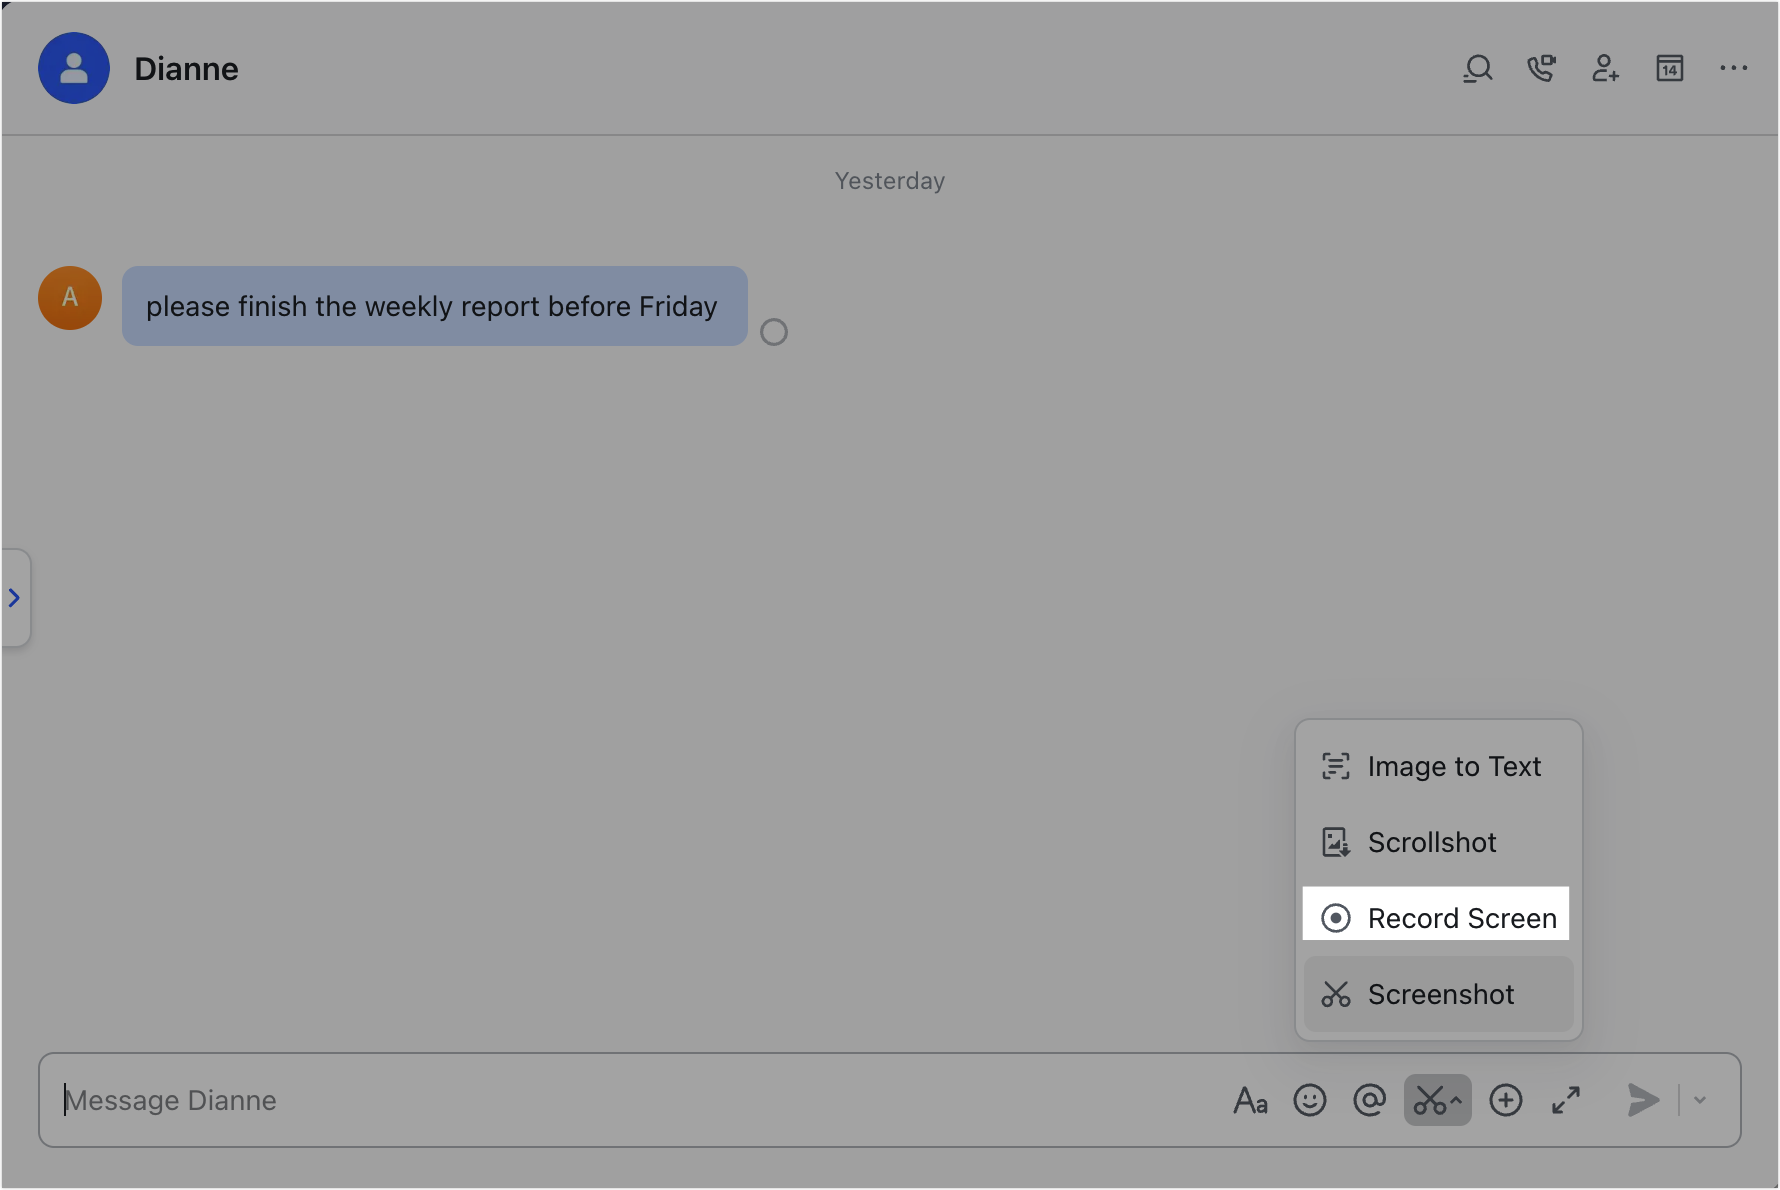Open the calendar icon in the header
Image resolution: width=1780 pixels, height=1190 pixels.
tap(1669, 68)
